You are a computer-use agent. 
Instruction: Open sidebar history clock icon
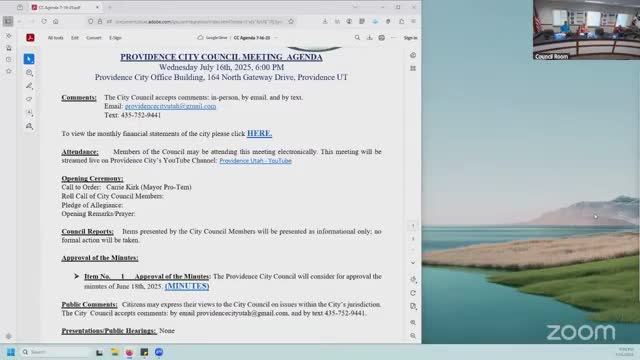click(x=9, y=60)
